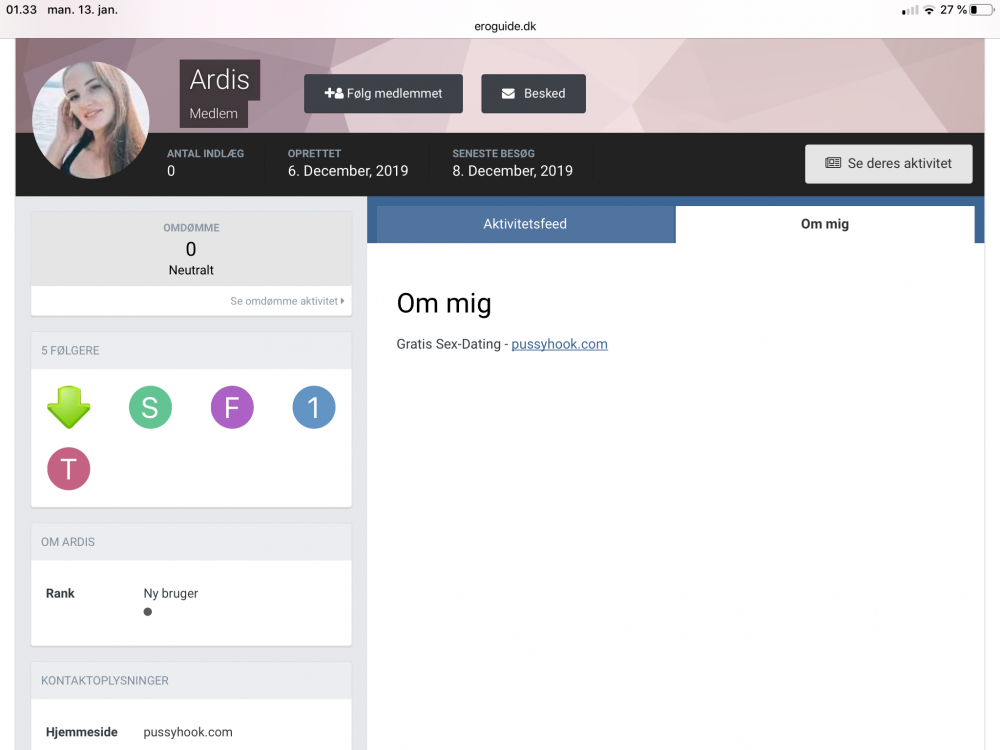Tap the clock time 01.33
The image size is (1000, 750).
click(22, 10)
